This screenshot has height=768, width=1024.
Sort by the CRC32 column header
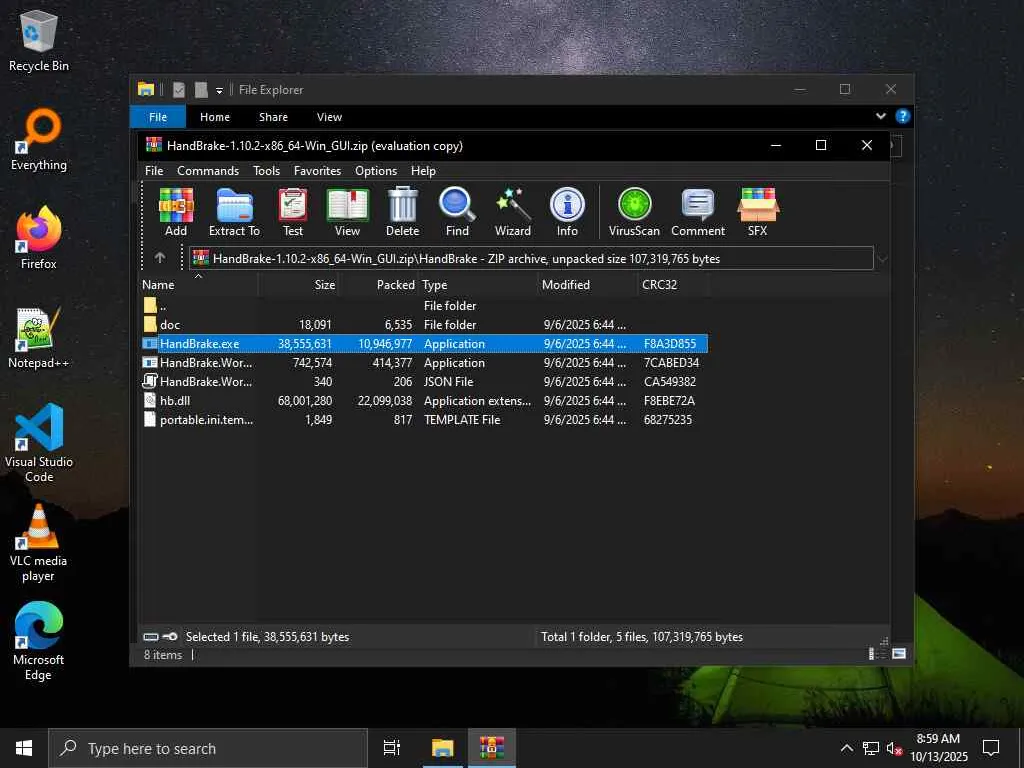point(673,285)
